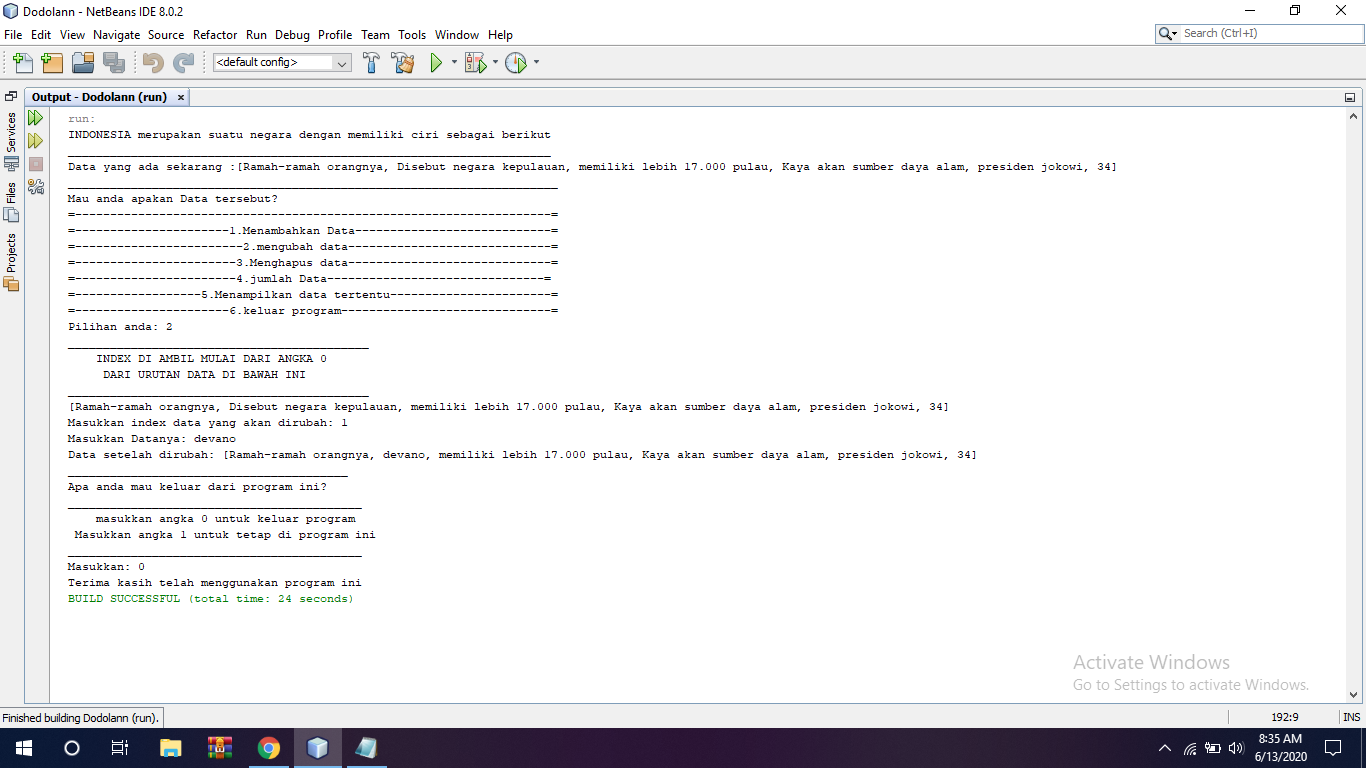
Task: Save all files using toolbar icon
Action: [x=114, y=62]
